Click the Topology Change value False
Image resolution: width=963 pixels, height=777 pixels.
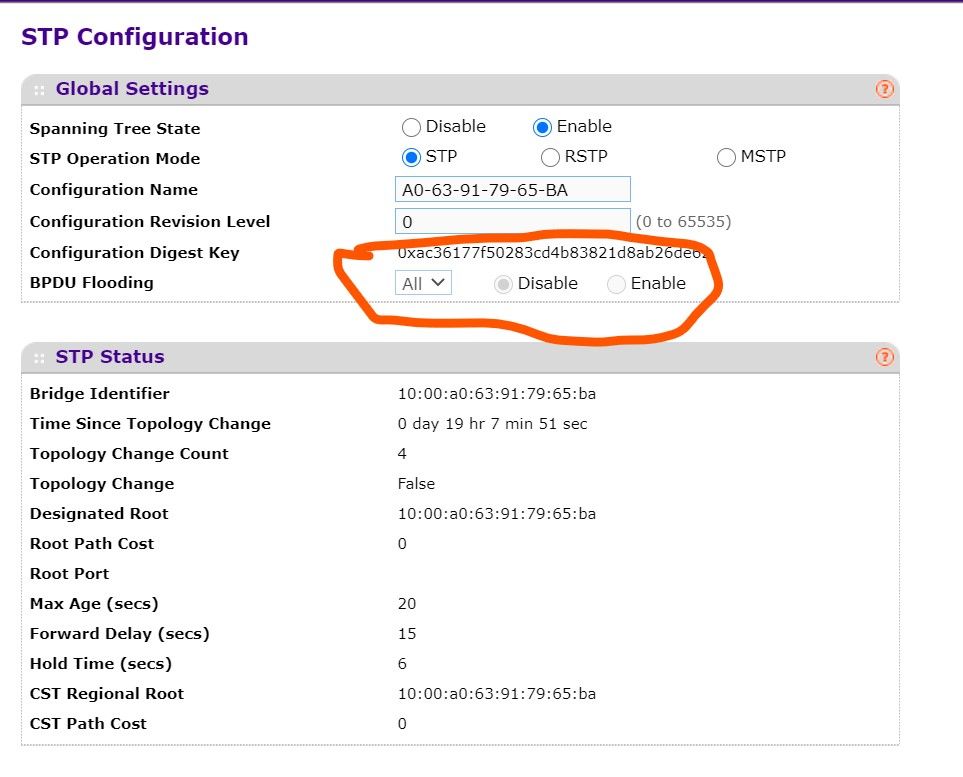pyautogui.click(x=416, y=484)
